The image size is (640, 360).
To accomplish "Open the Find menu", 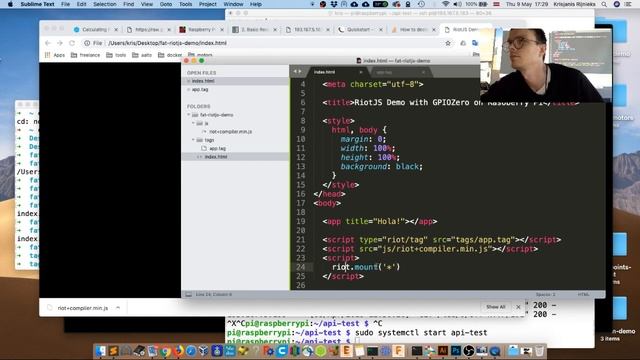I will [129, 4].
